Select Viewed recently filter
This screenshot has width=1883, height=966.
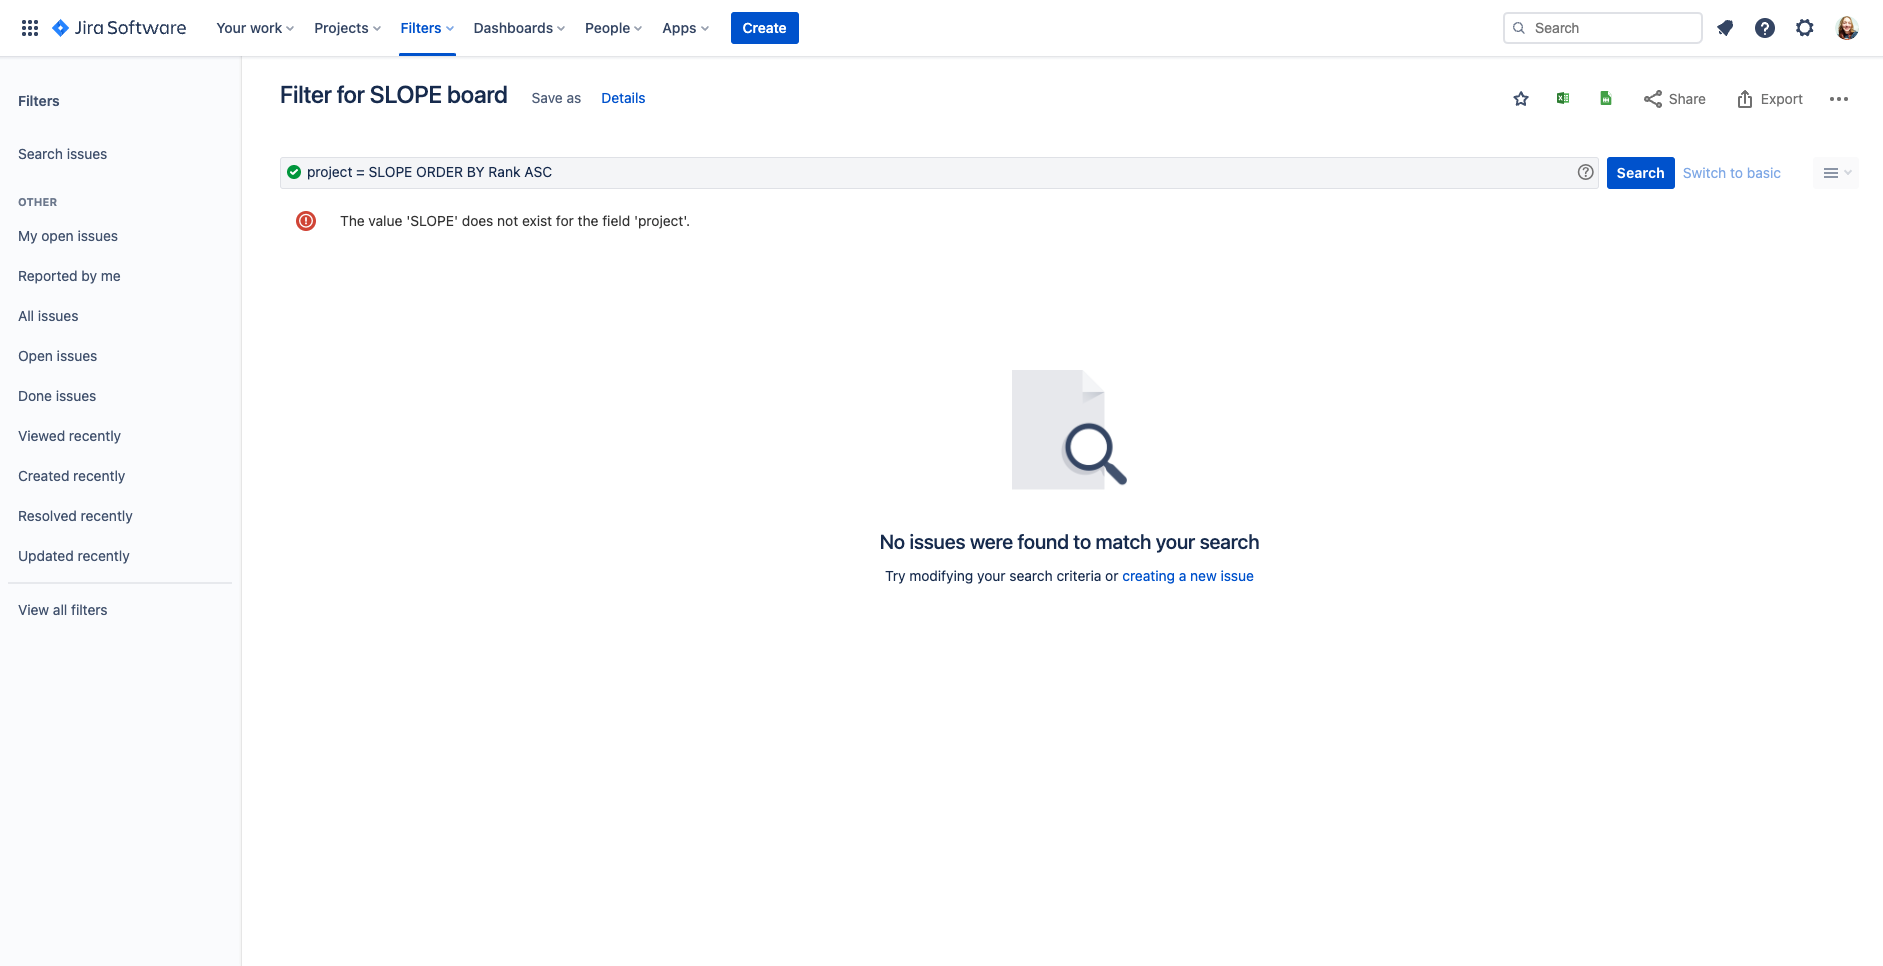point(69,436)
